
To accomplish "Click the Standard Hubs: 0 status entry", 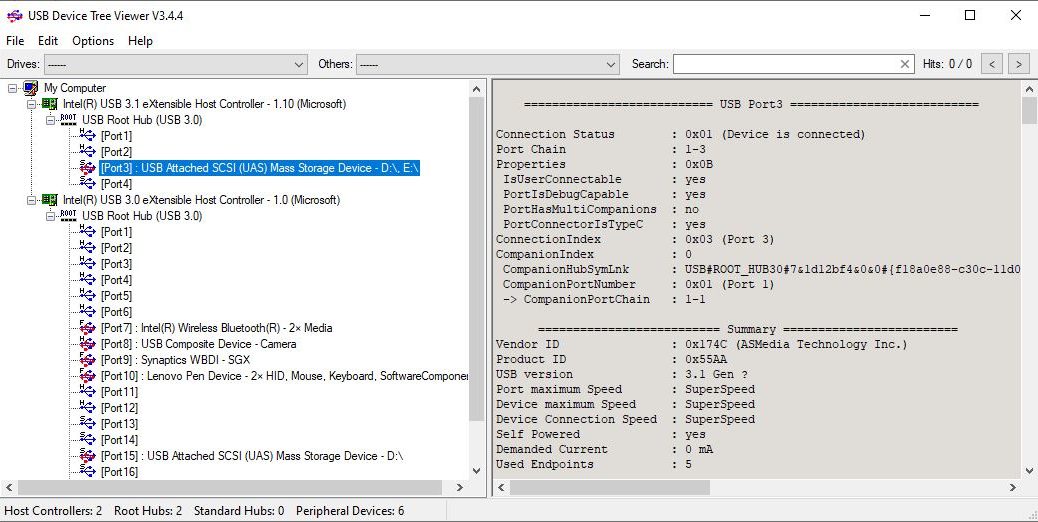I will click(x=239, y=511).
